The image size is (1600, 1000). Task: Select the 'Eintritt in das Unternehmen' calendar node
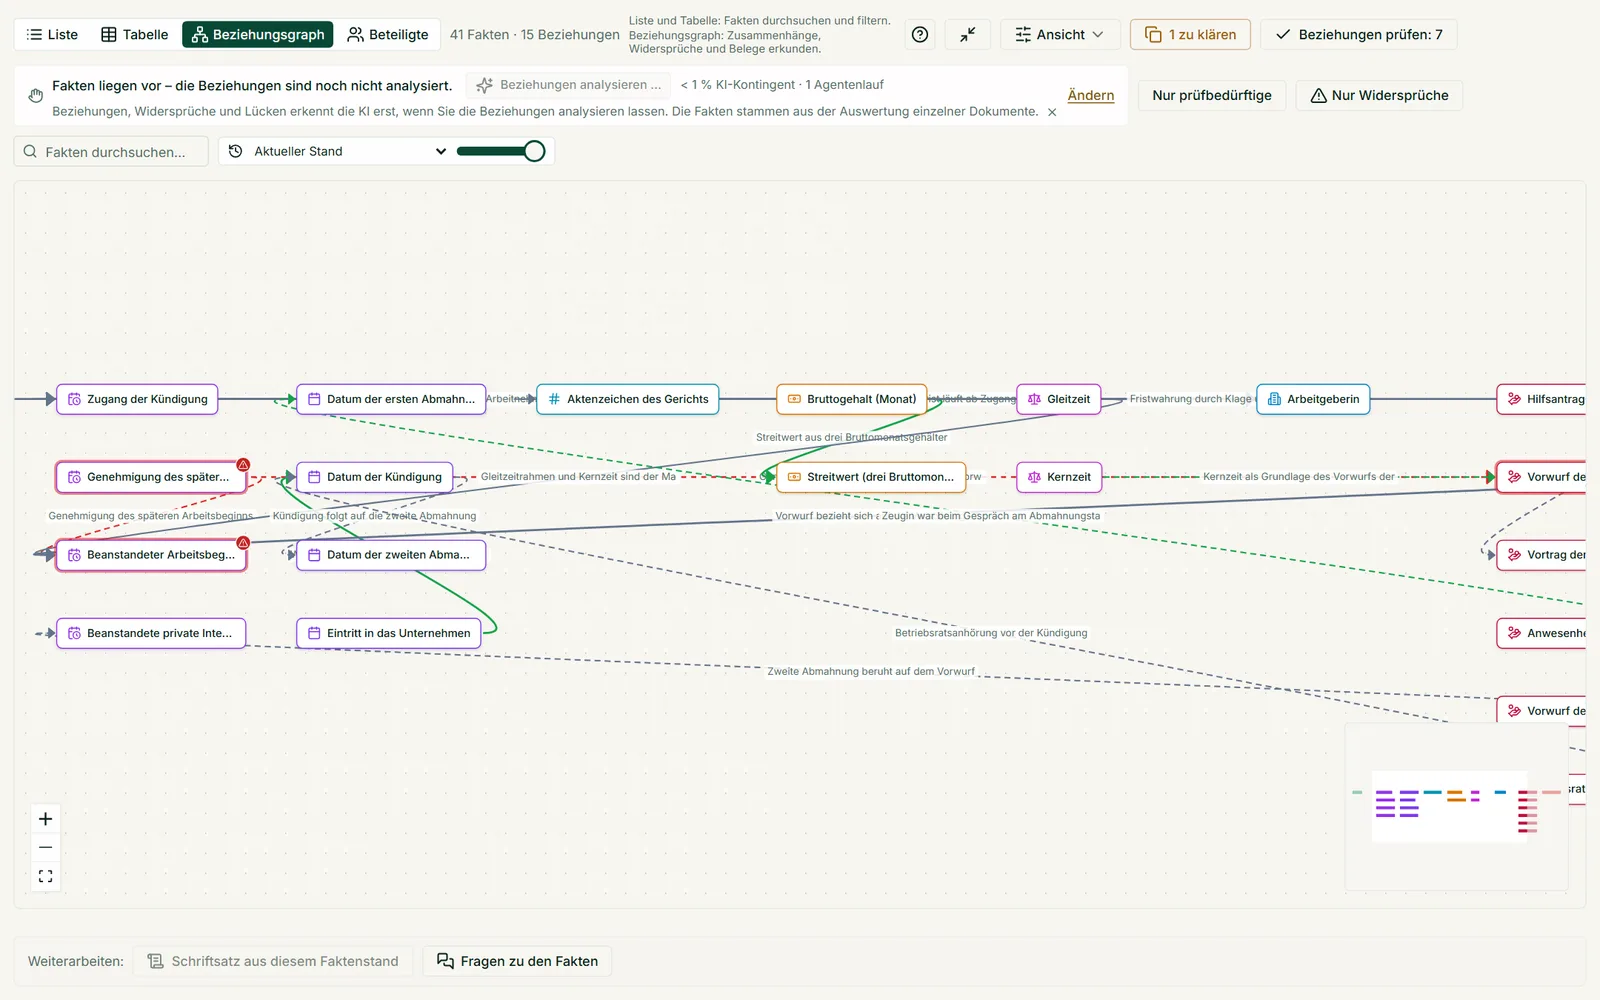pos(389,633)
